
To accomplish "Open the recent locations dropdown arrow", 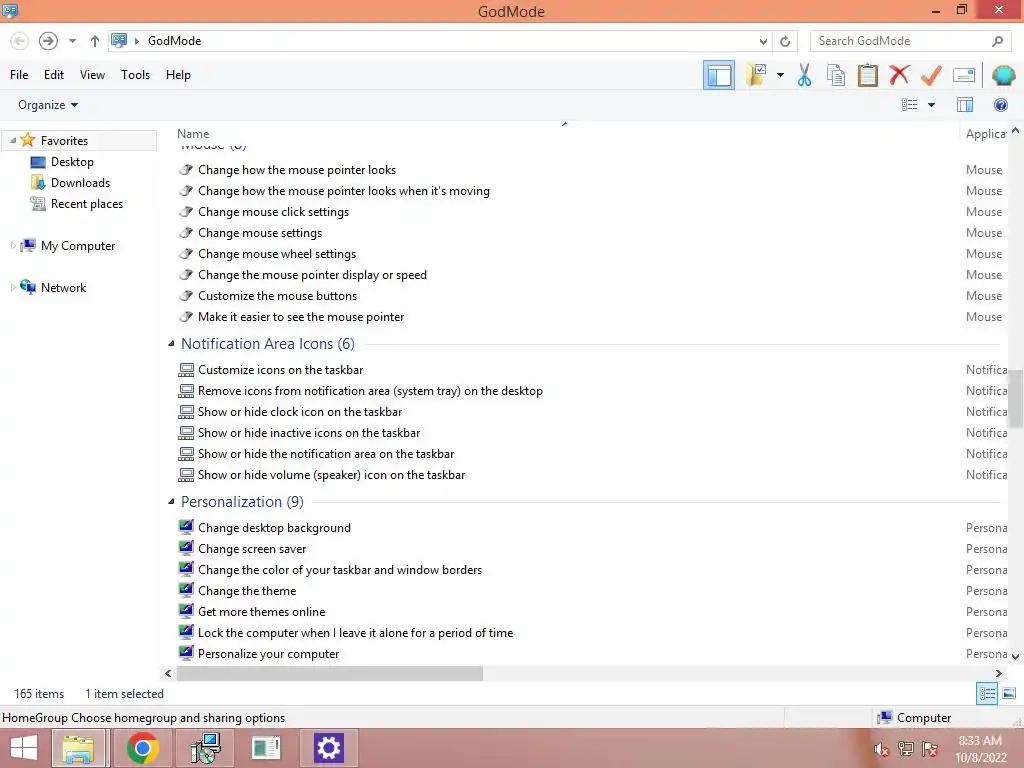I will coord(72,41).
